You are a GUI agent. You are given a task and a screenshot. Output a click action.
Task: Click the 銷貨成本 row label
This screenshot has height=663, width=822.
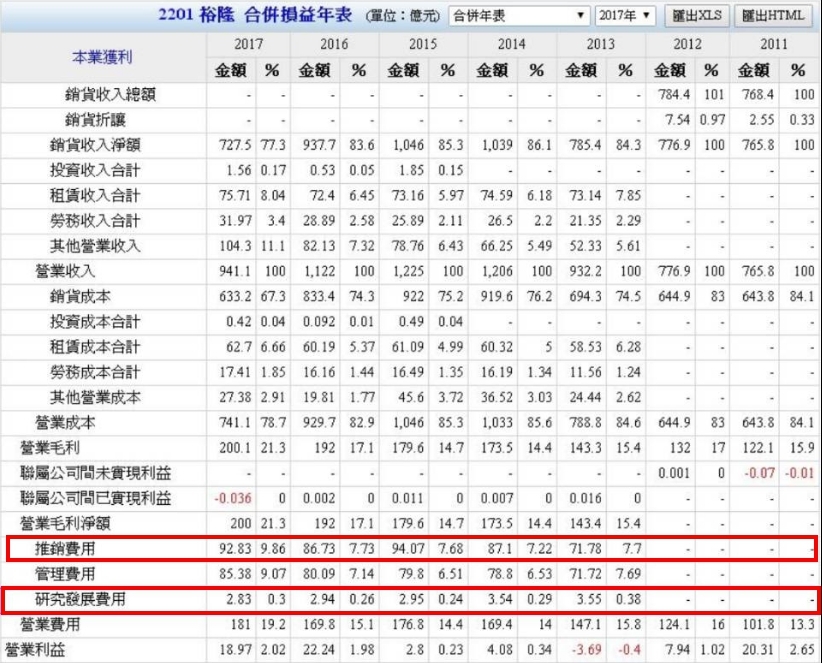80,297
